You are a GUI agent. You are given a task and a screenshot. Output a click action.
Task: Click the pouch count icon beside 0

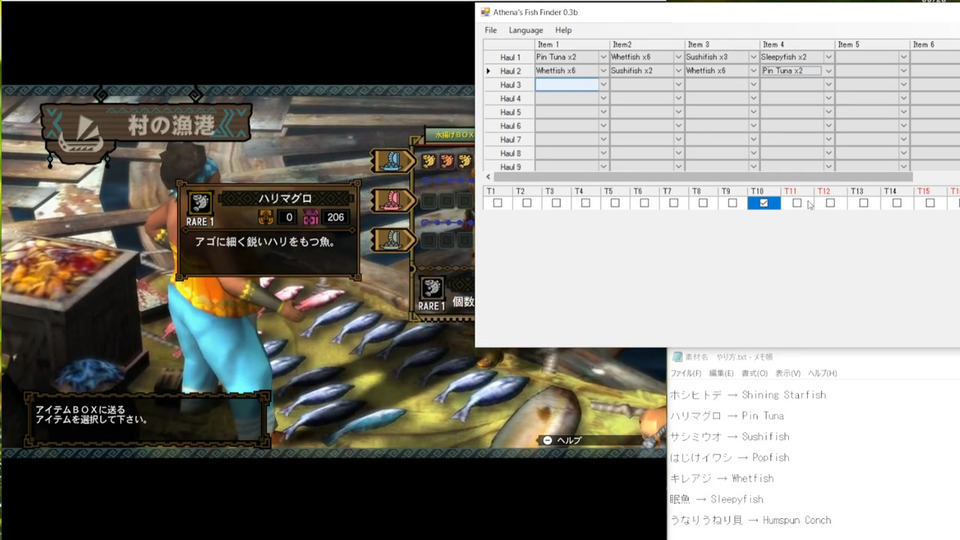266,217
